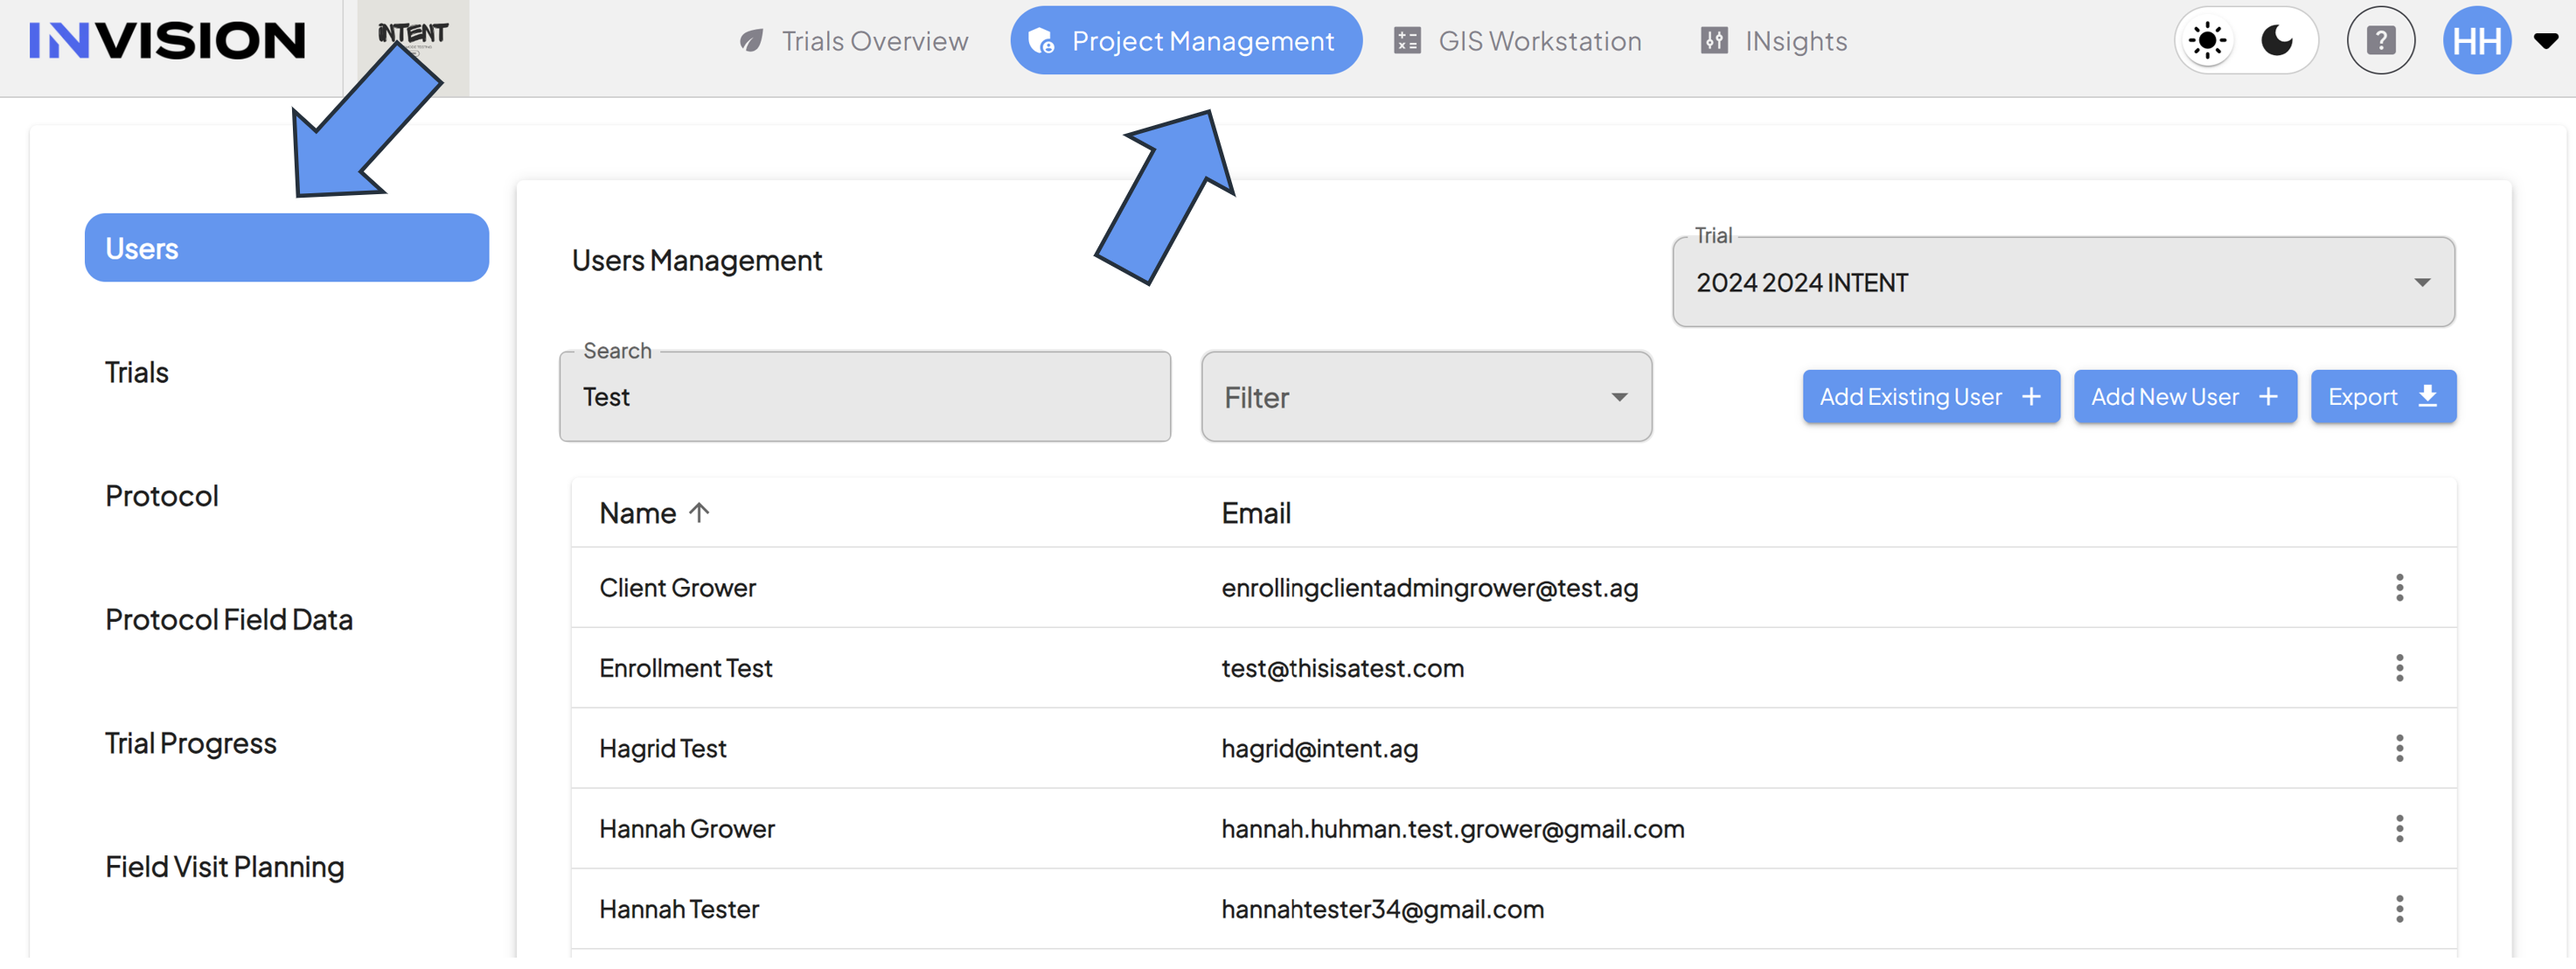The height and width of the screenshot is (969, 2576).
Task: Open the Trials Overview tab
Action: 853,41
